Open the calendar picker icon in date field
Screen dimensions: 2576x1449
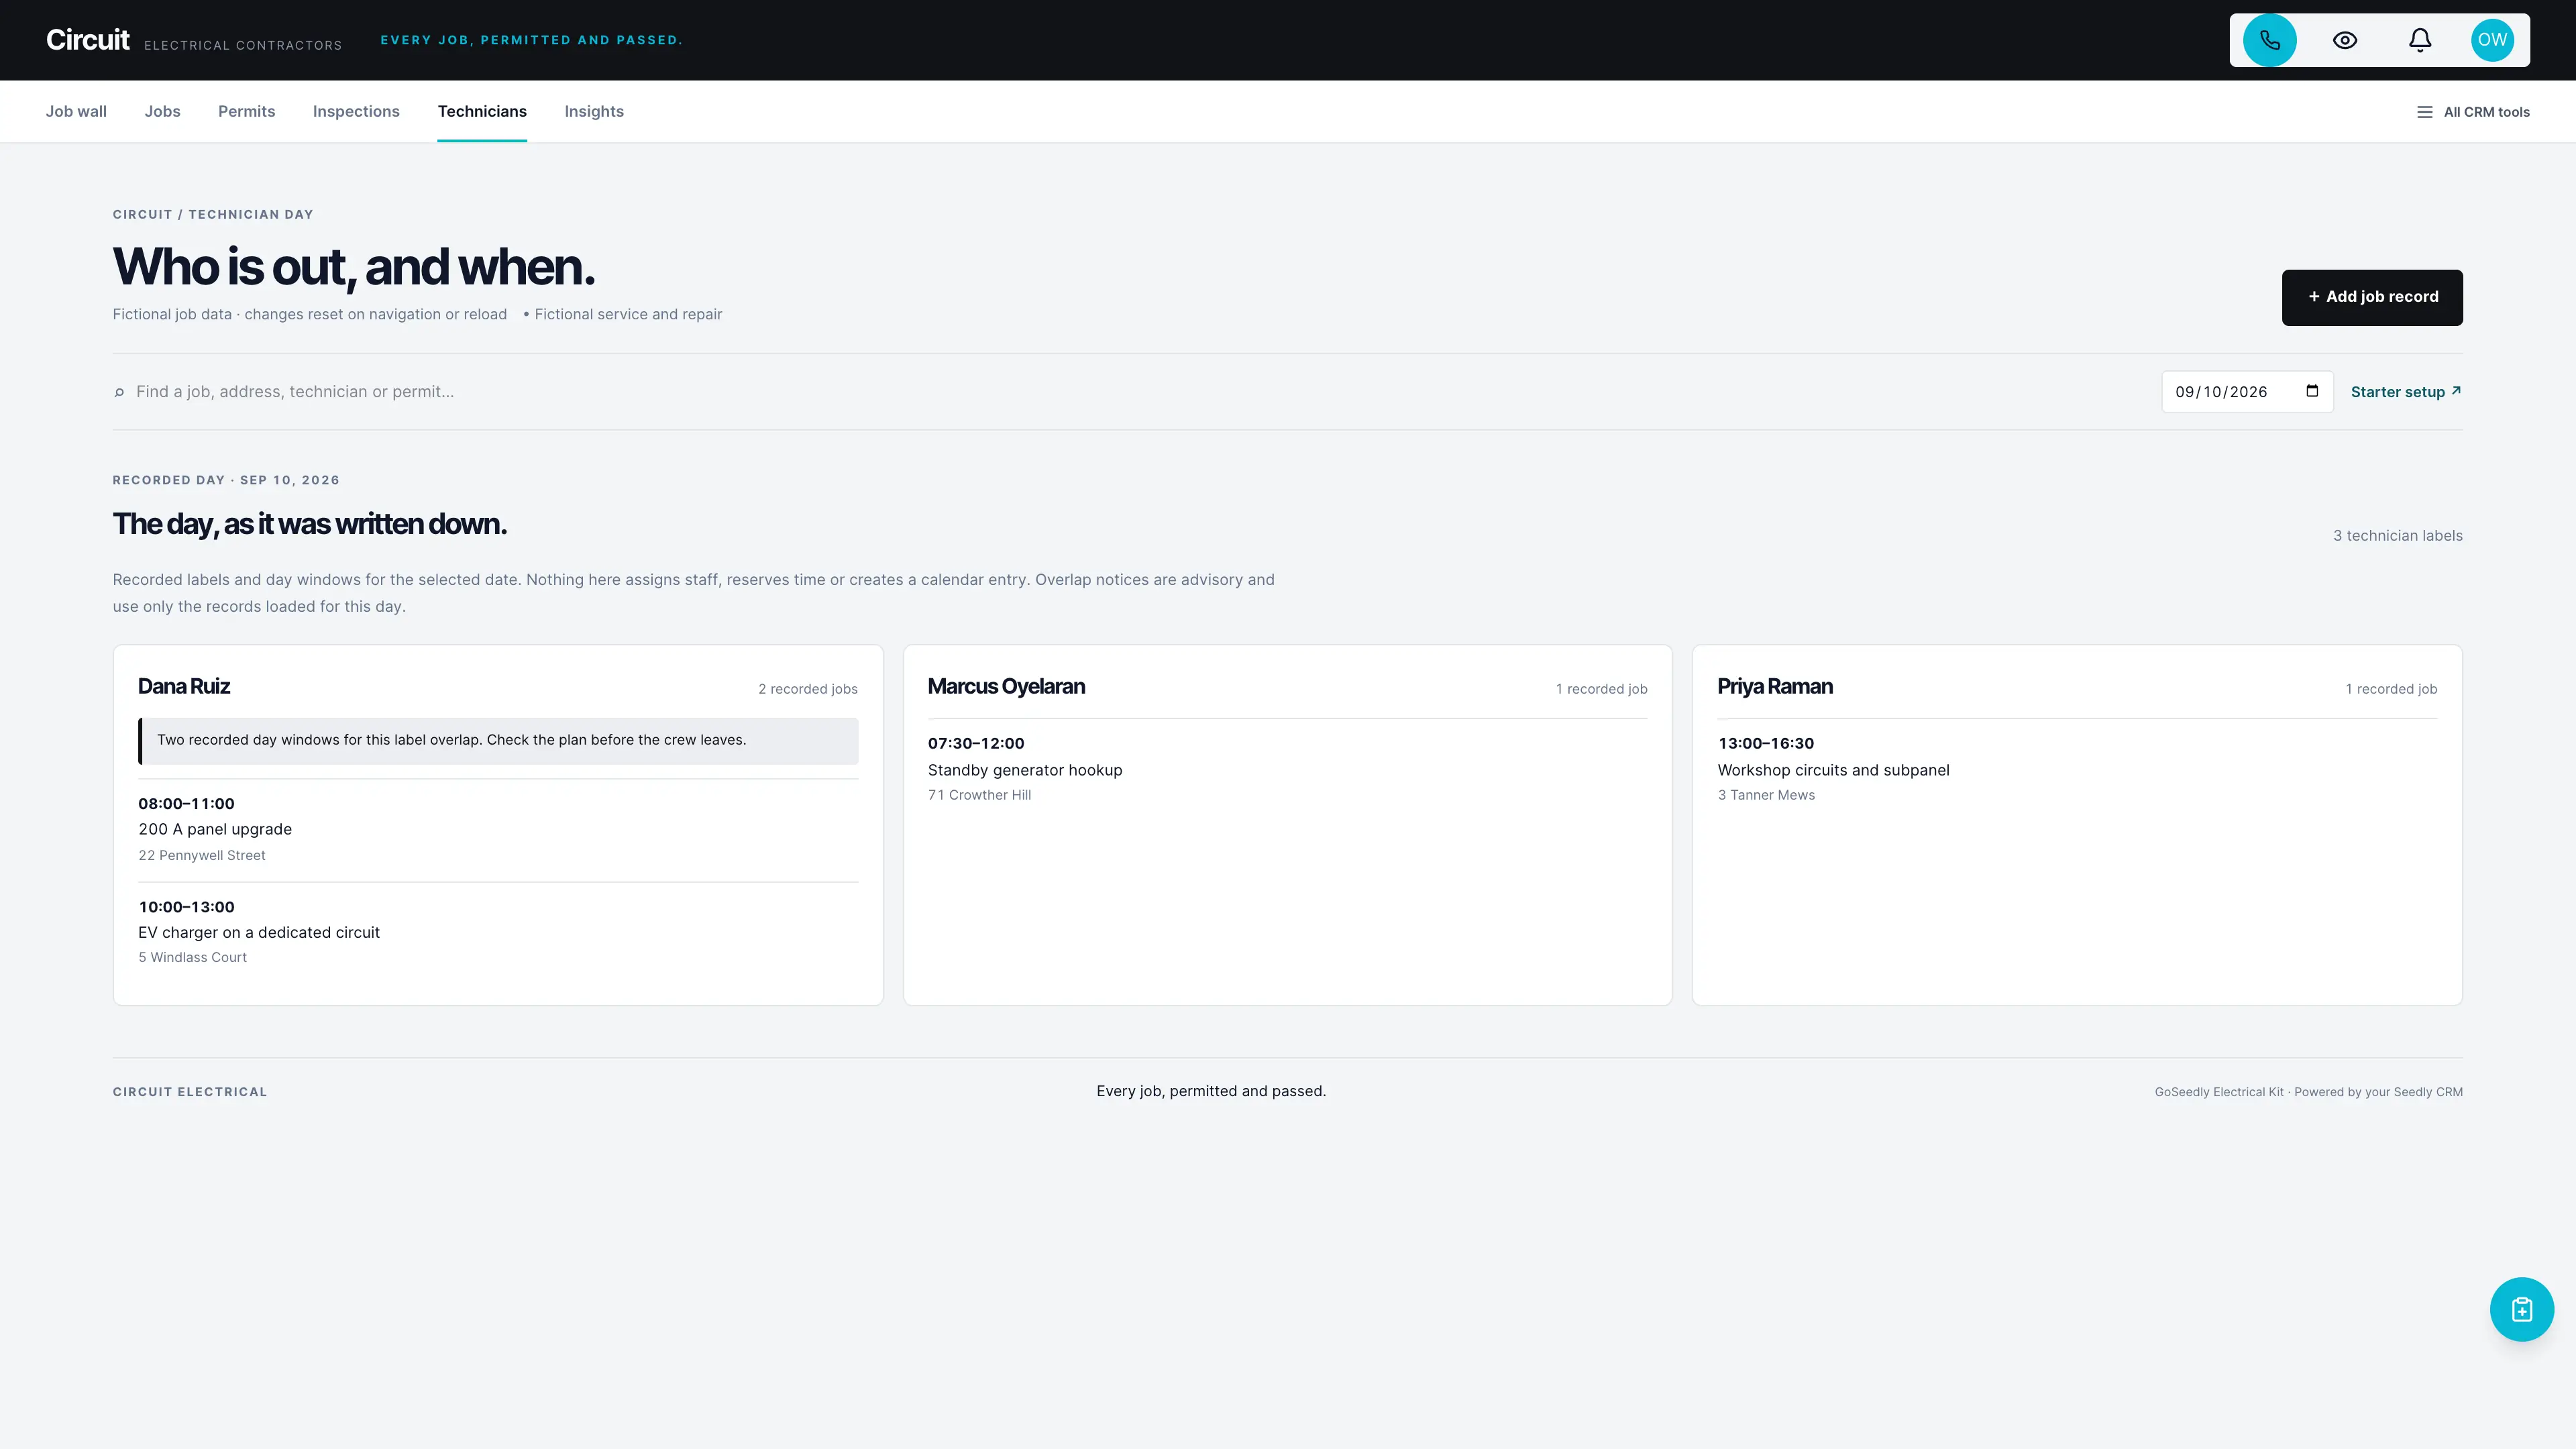pyautogui.click(x=2312, y=391)
